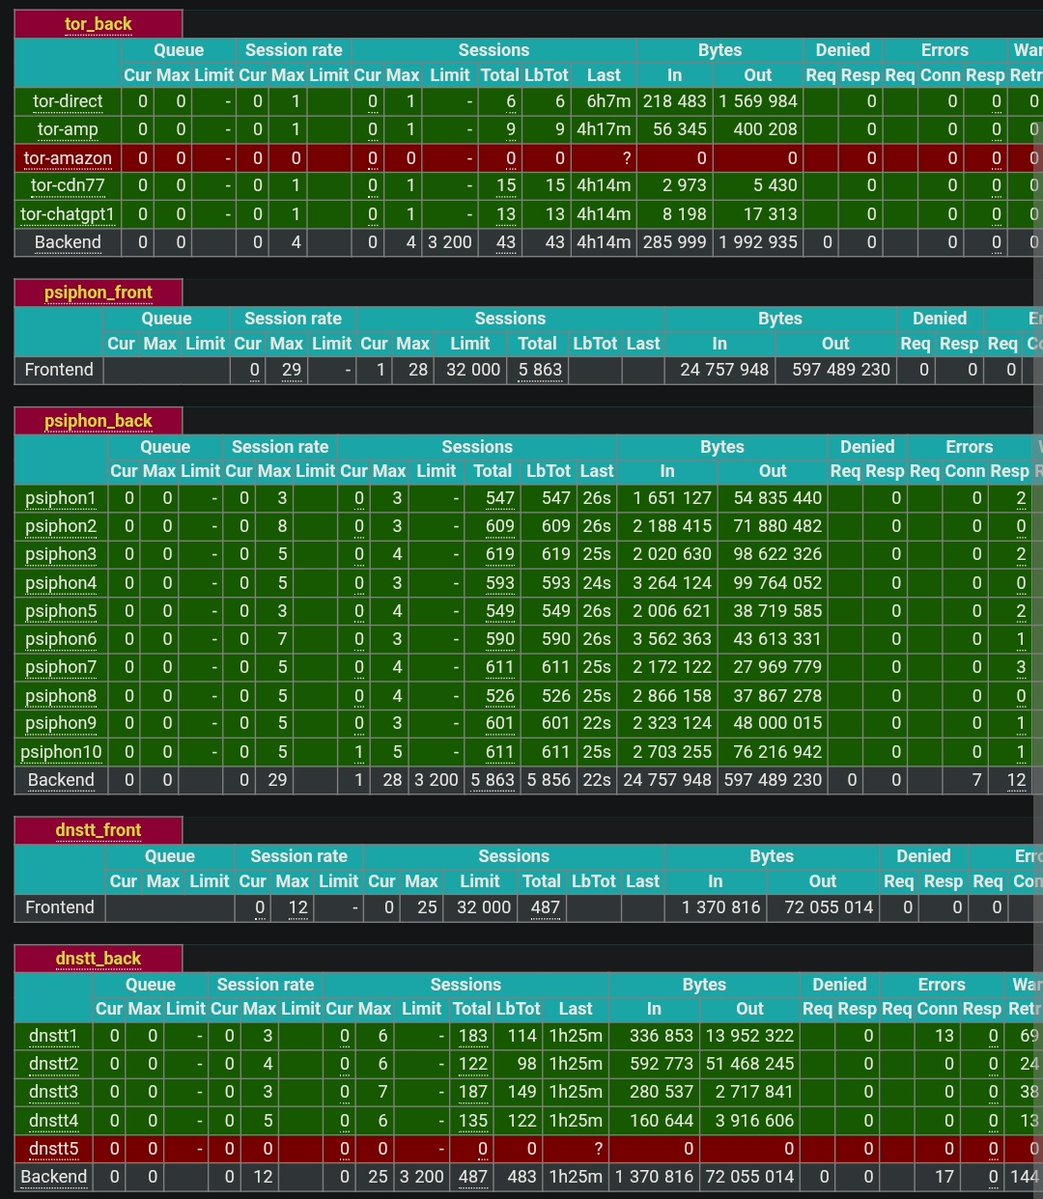Click the 609 total sessions for psiphon2
The height and width of the screenshot is (1199, 1043).
pos(500,526)
